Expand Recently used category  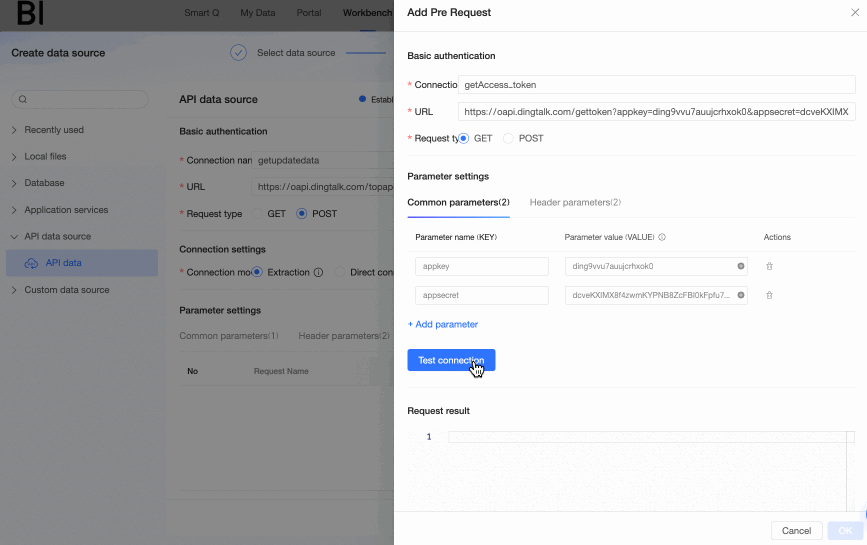(x=14, y=130)
